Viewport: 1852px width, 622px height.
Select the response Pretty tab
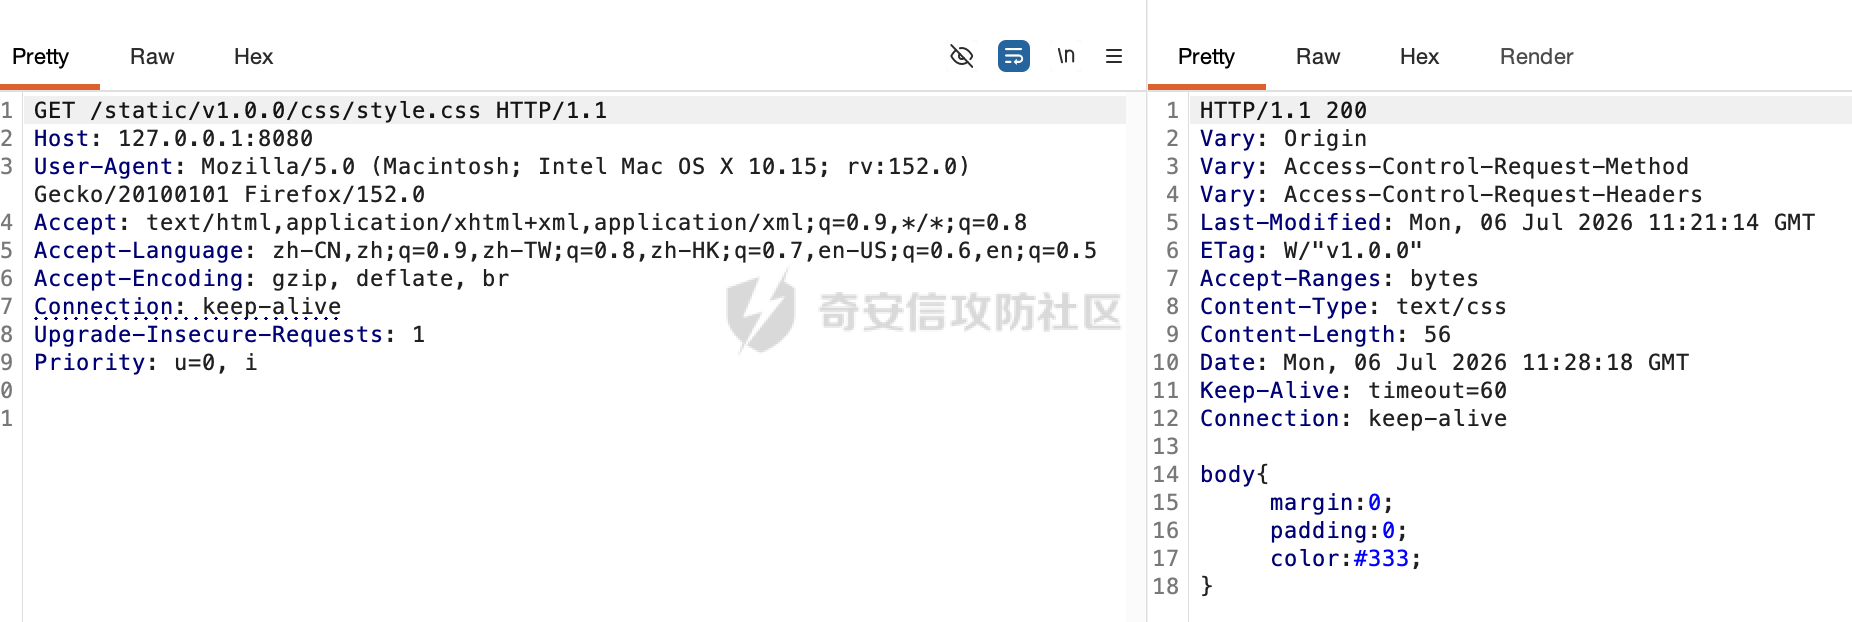click(x=1206, y=57)
